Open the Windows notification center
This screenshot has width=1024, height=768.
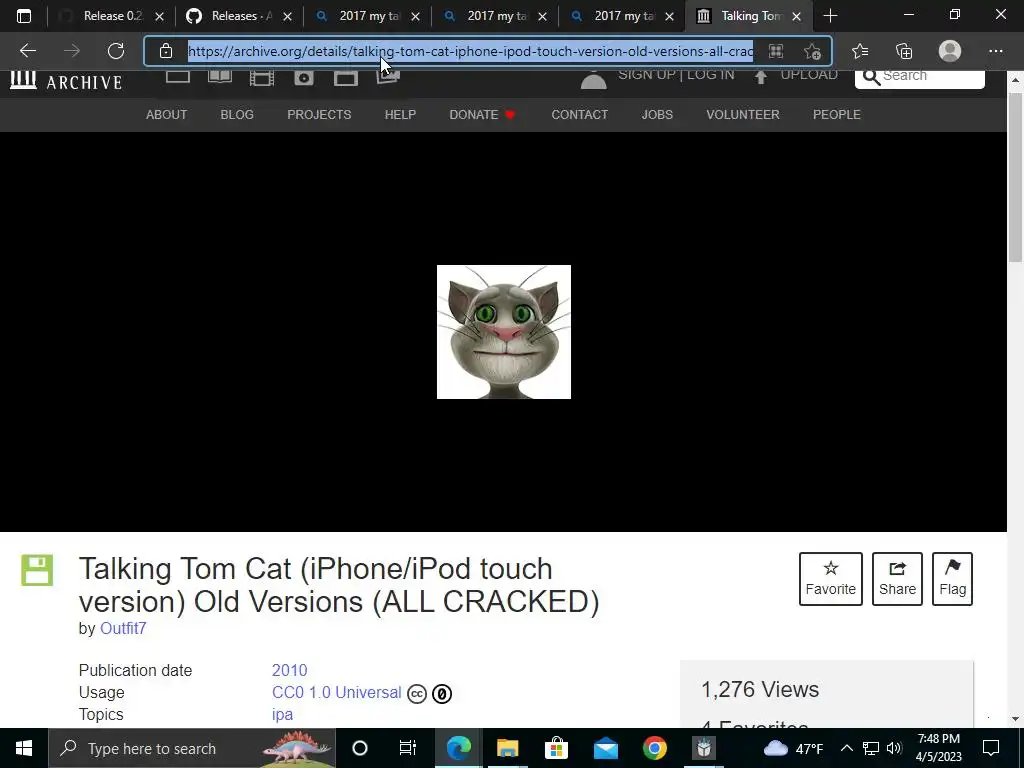(991, 748)
